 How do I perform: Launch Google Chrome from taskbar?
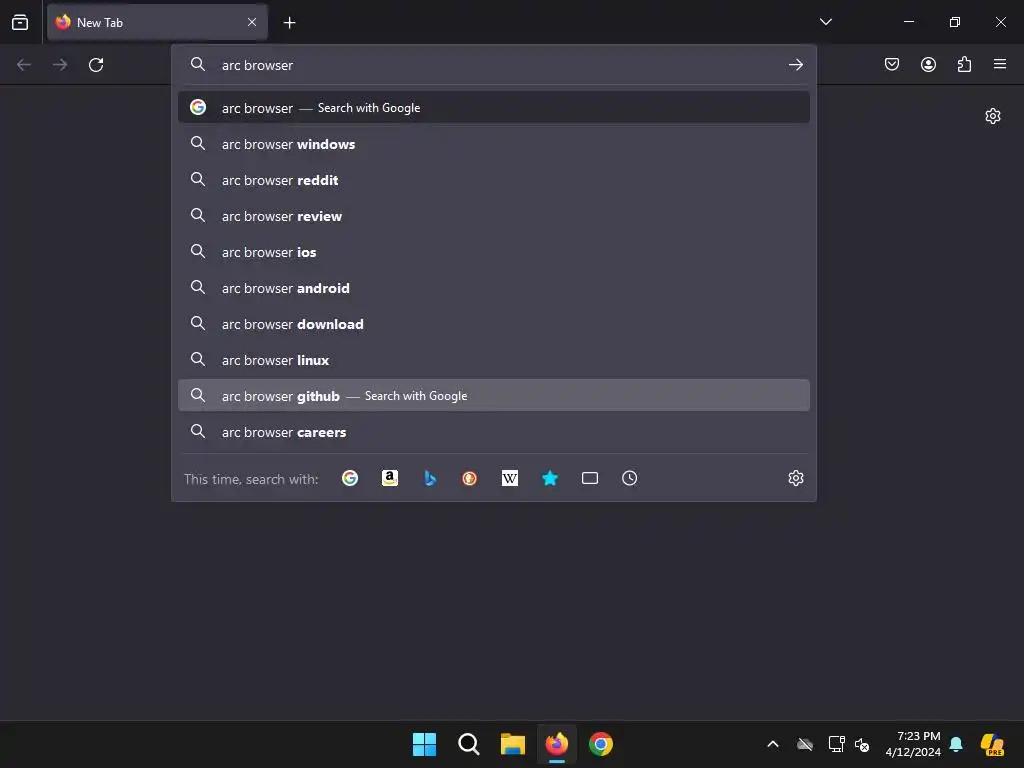click(x=601, y=744)
